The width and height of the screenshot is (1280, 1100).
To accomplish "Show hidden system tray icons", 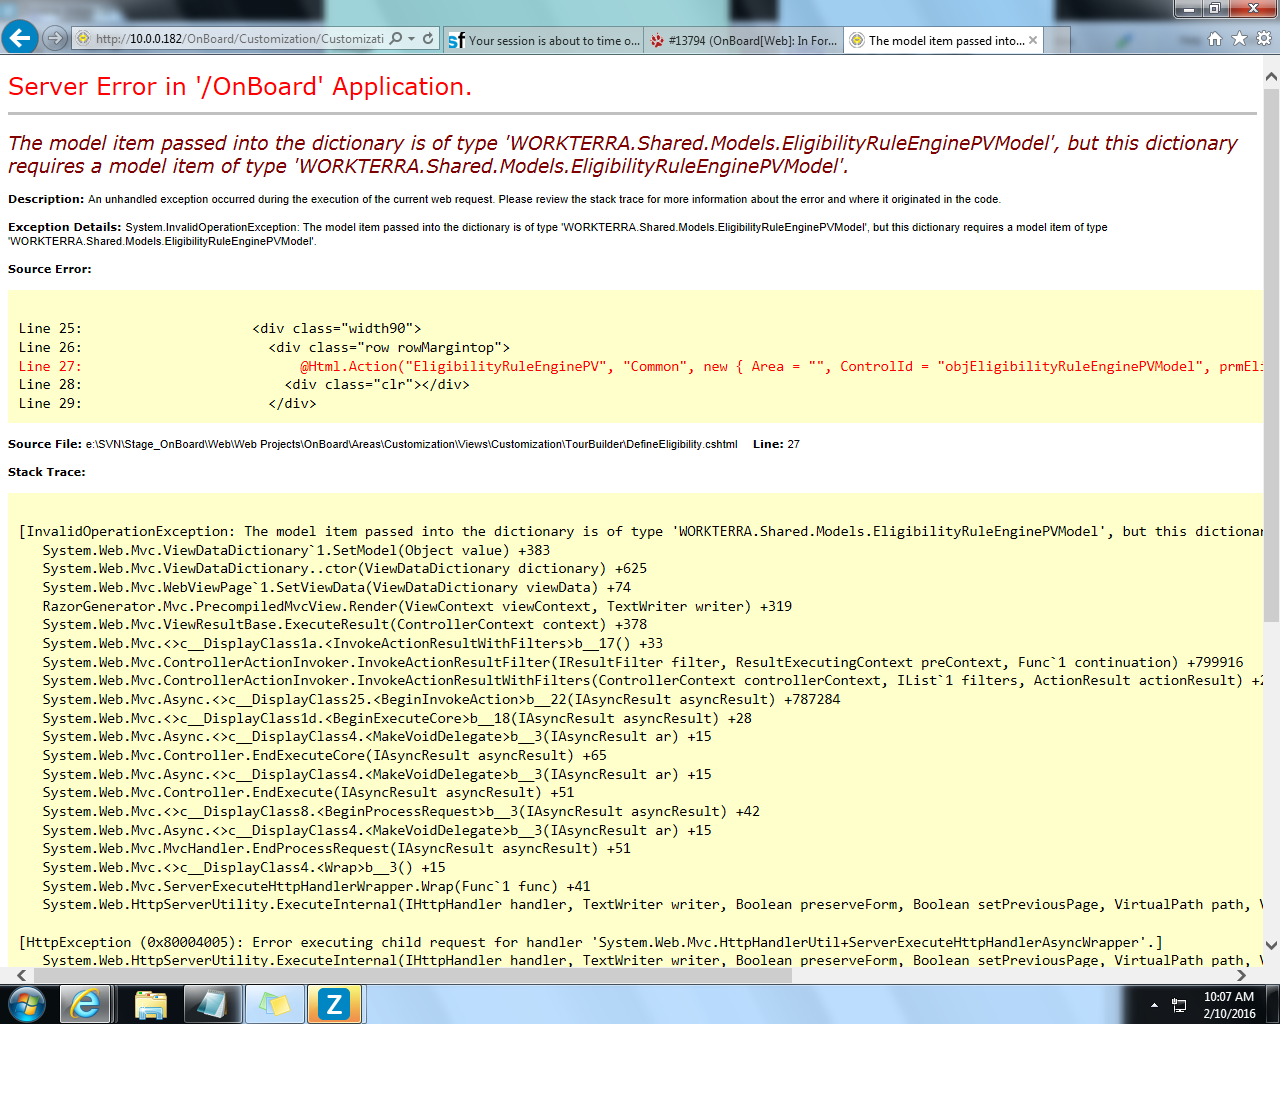I will [1154, 1005].
